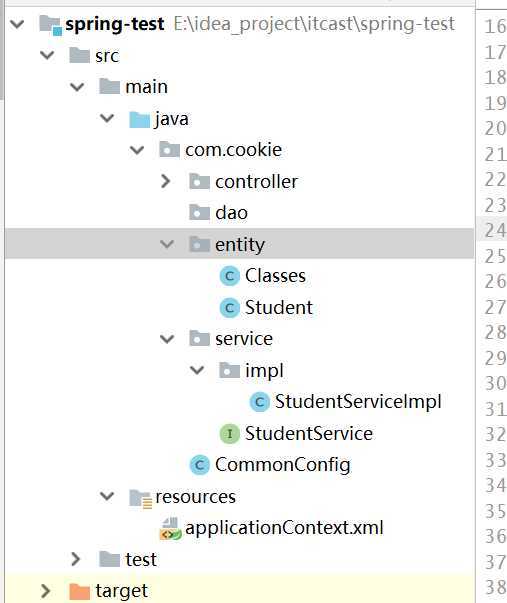
Task: Collapse the src folder arrow
Action: coord(47,55)
